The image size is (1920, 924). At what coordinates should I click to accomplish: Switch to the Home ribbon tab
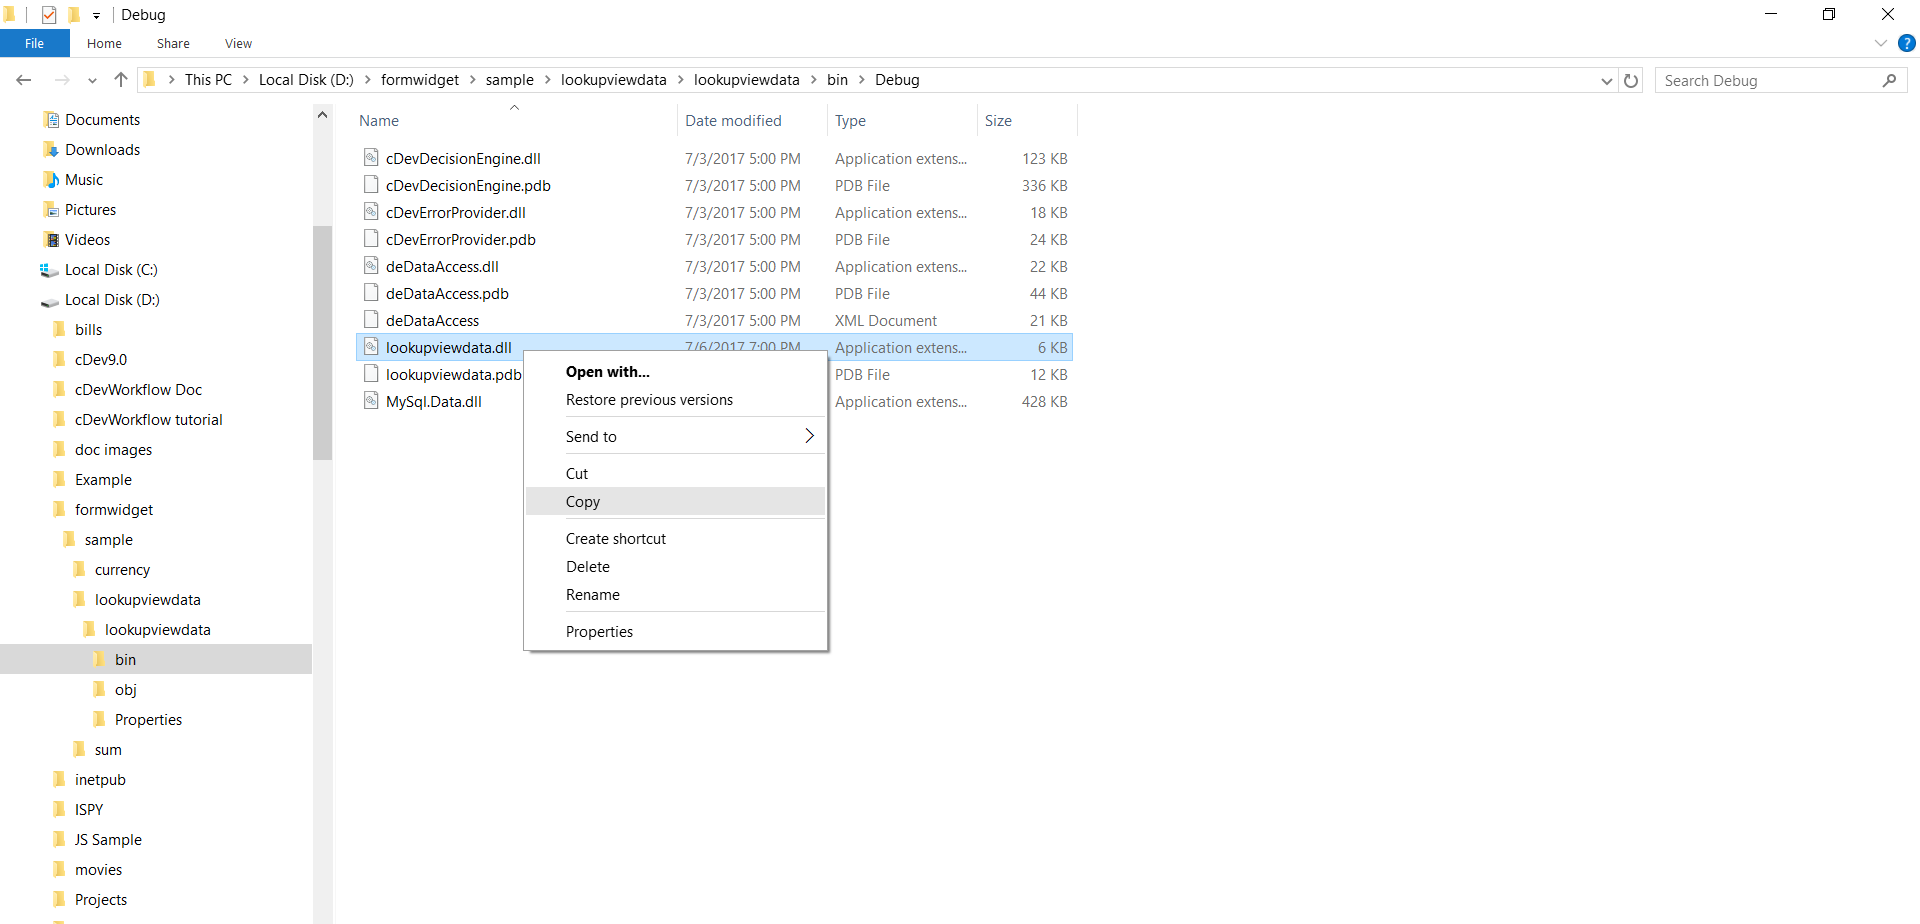[104, 43]
